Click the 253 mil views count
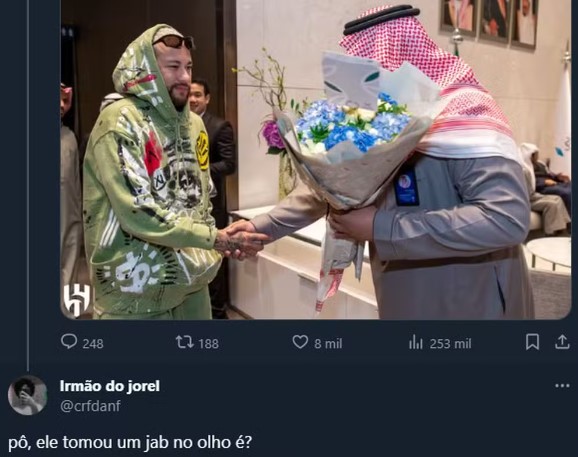578x457 pixels. [x=450, y=344]
